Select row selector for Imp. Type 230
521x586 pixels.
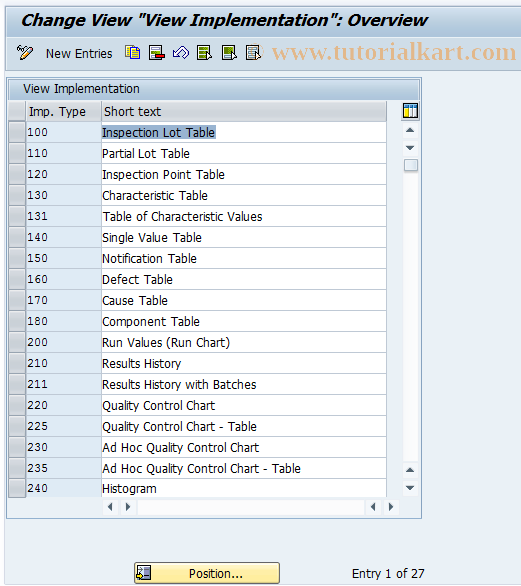coord(17,447)
